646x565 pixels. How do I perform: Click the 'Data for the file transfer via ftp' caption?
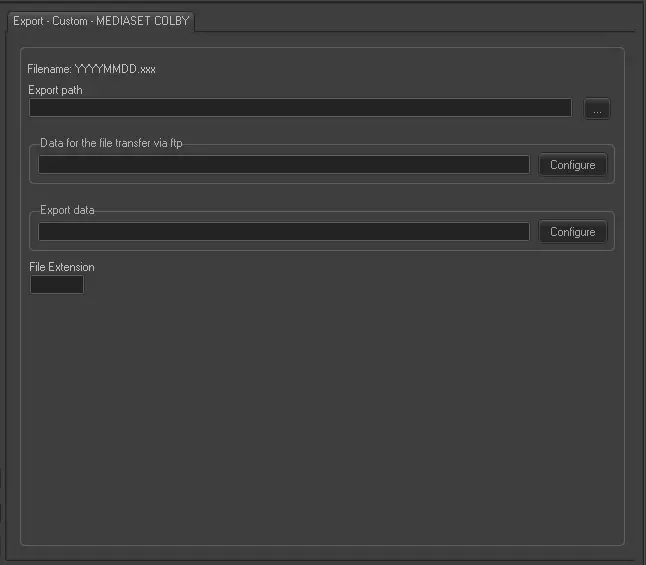point(111,143)
